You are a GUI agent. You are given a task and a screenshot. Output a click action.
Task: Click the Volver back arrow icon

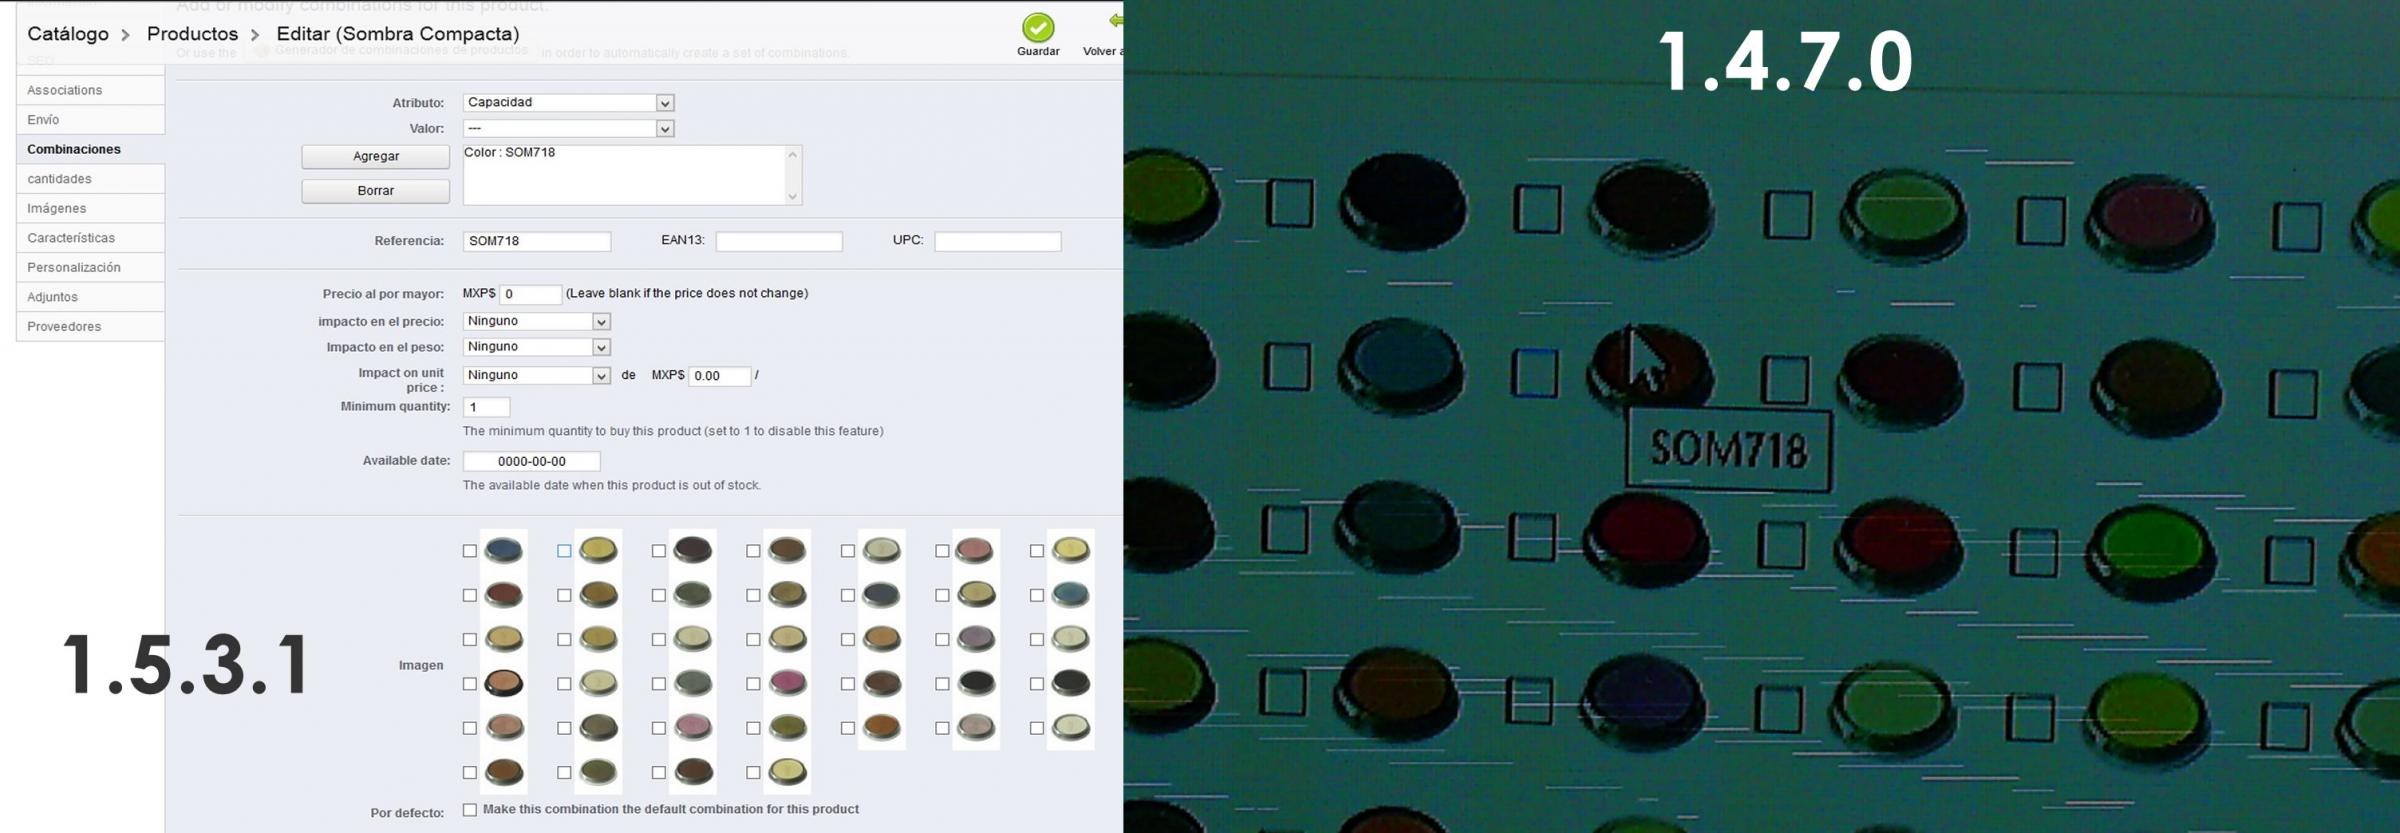(1115, 20)
